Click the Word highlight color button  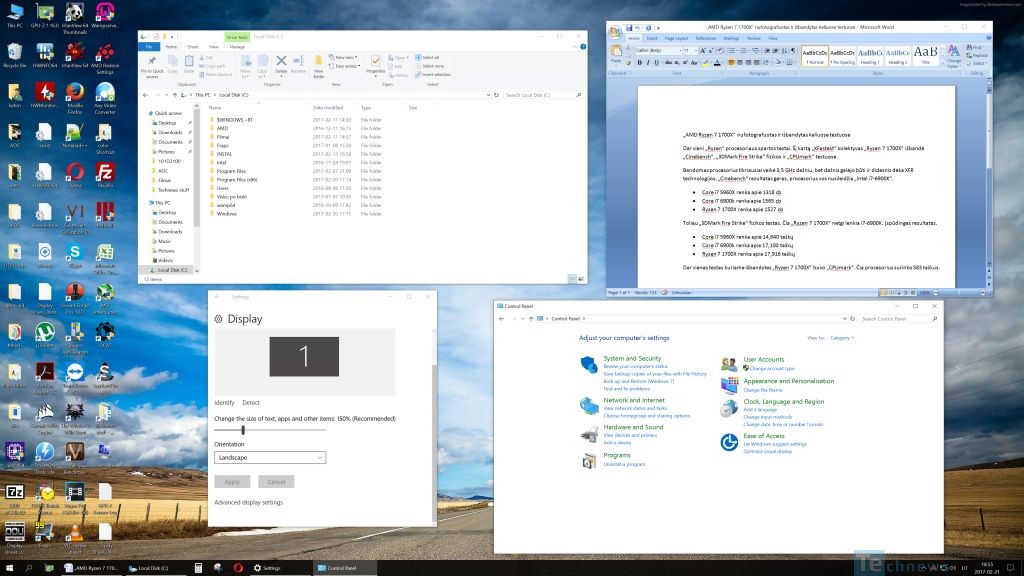(706, 63)
